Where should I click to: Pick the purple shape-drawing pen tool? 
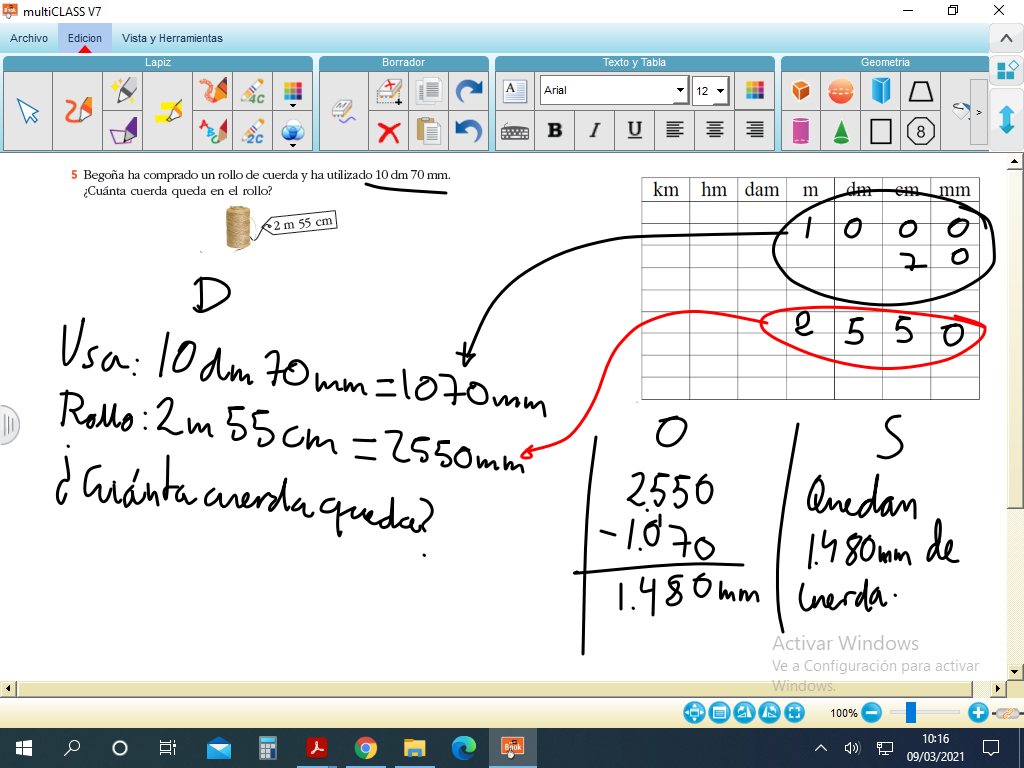[x=123, y=131]
